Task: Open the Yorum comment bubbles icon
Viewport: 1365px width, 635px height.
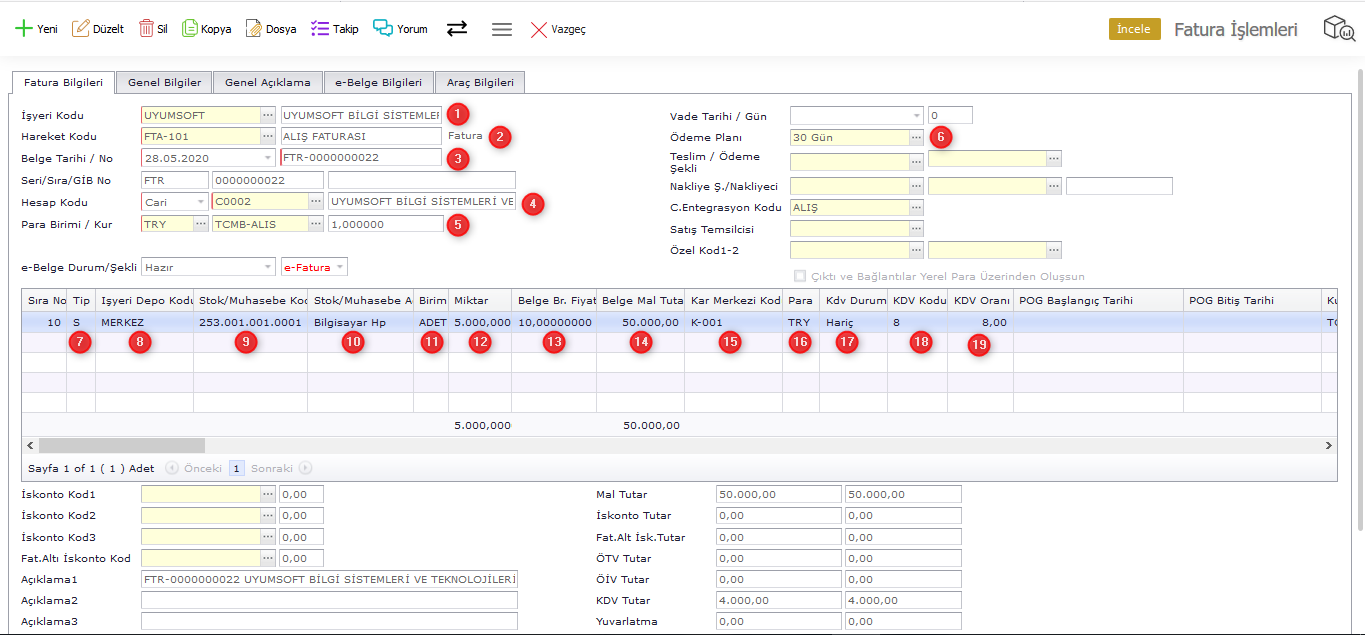Action: click(383, 29)
